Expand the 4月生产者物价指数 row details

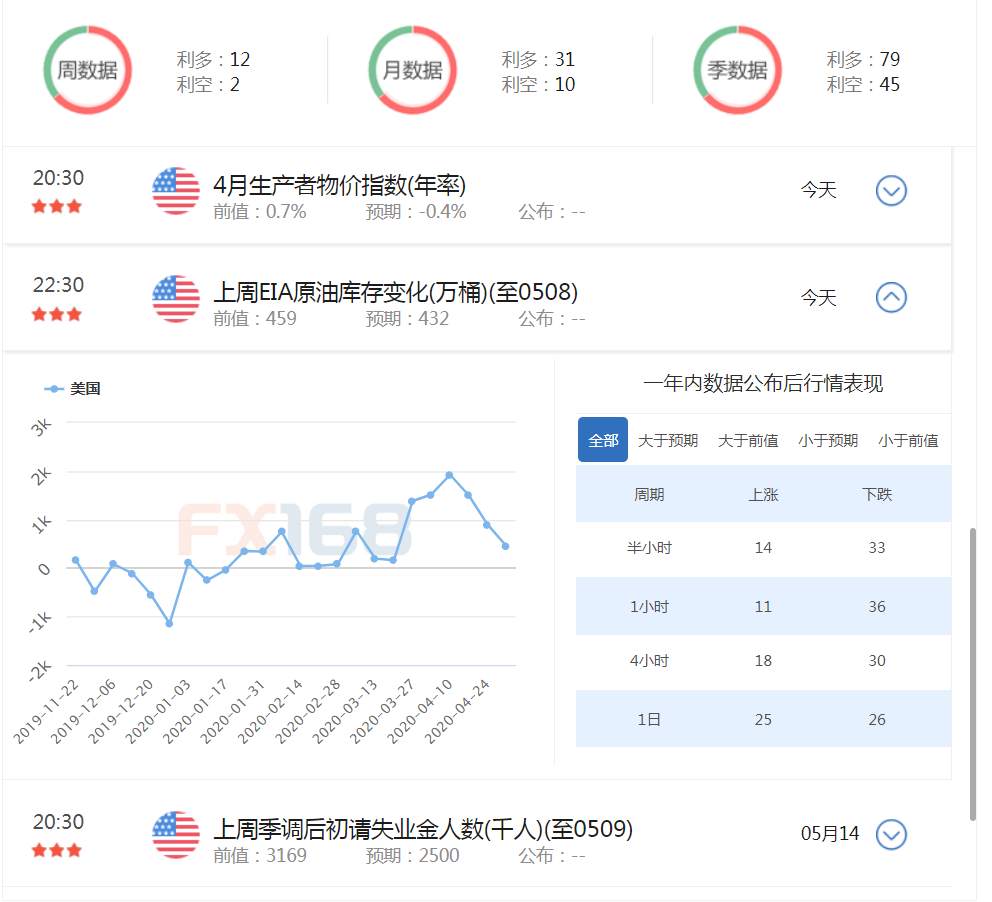pos(891,190)
